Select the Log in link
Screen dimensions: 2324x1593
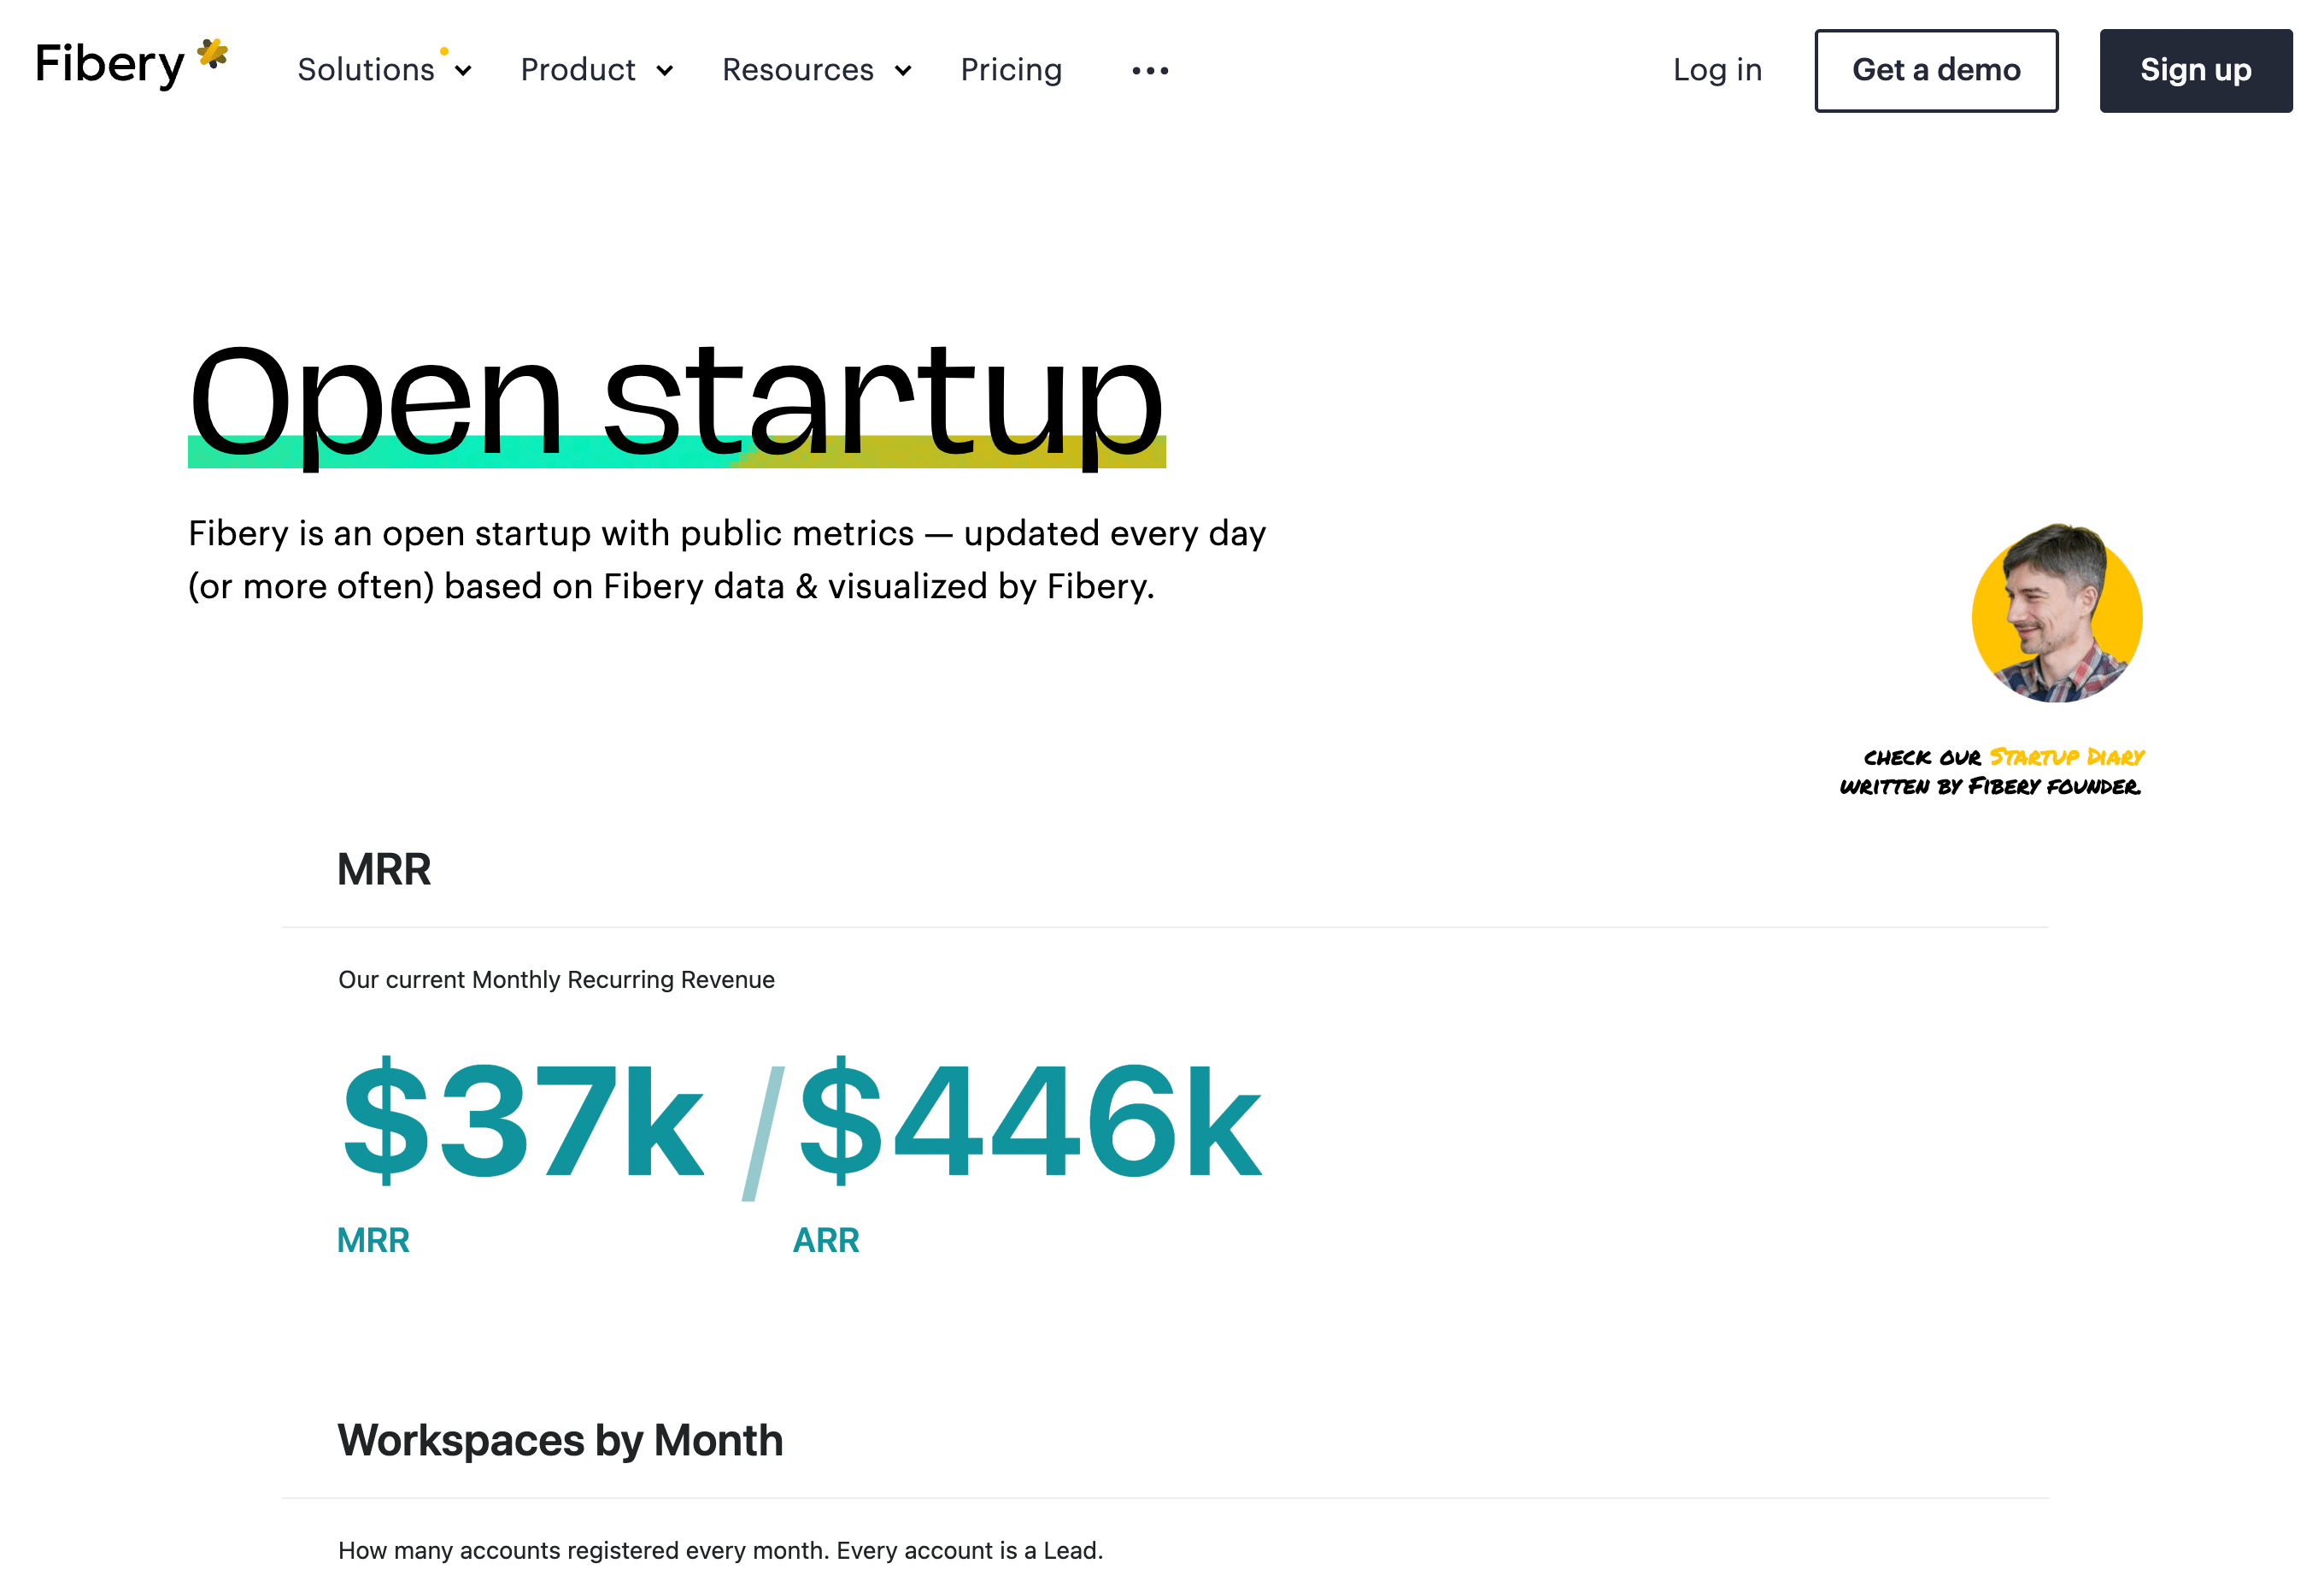(1717, 70)
